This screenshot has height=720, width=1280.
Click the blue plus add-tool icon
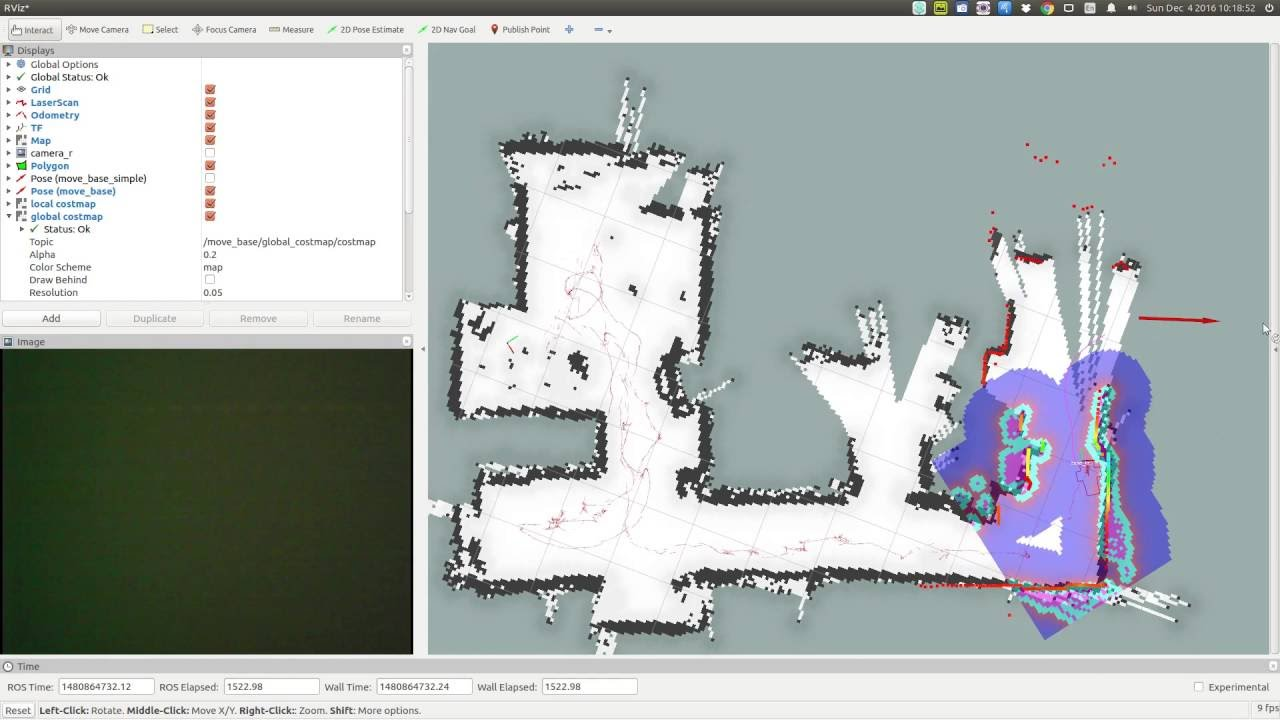pos(569,30)
